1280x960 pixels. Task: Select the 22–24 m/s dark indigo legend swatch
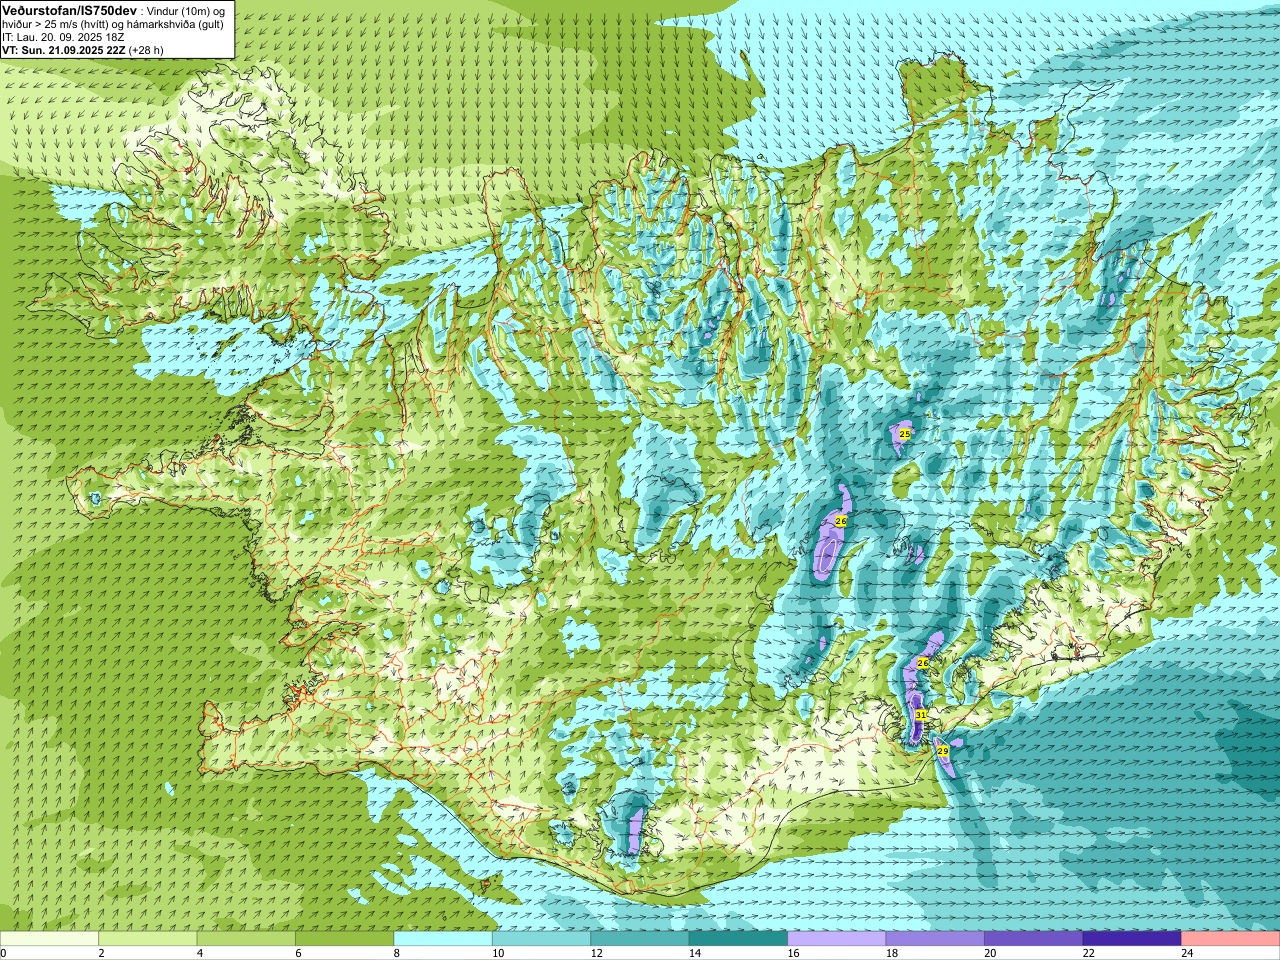click(x=1132, y=939)
